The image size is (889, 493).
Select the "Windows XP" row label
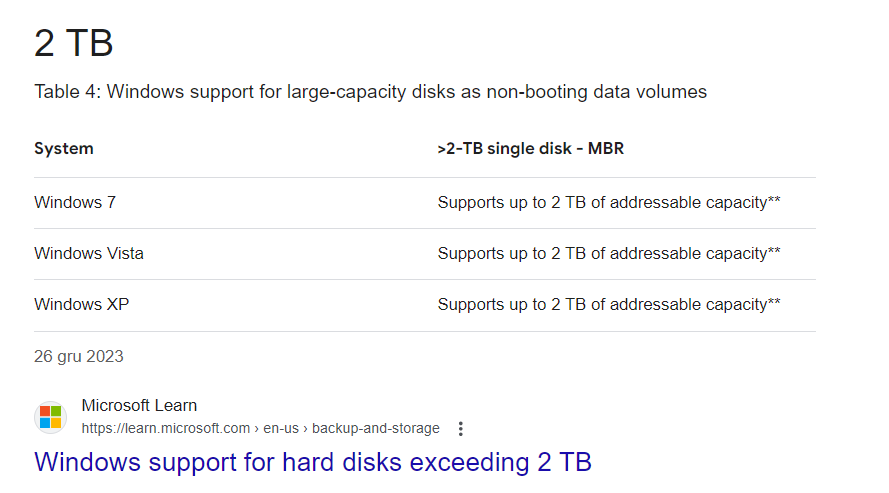pyautogui.click(x=82, y=304)
